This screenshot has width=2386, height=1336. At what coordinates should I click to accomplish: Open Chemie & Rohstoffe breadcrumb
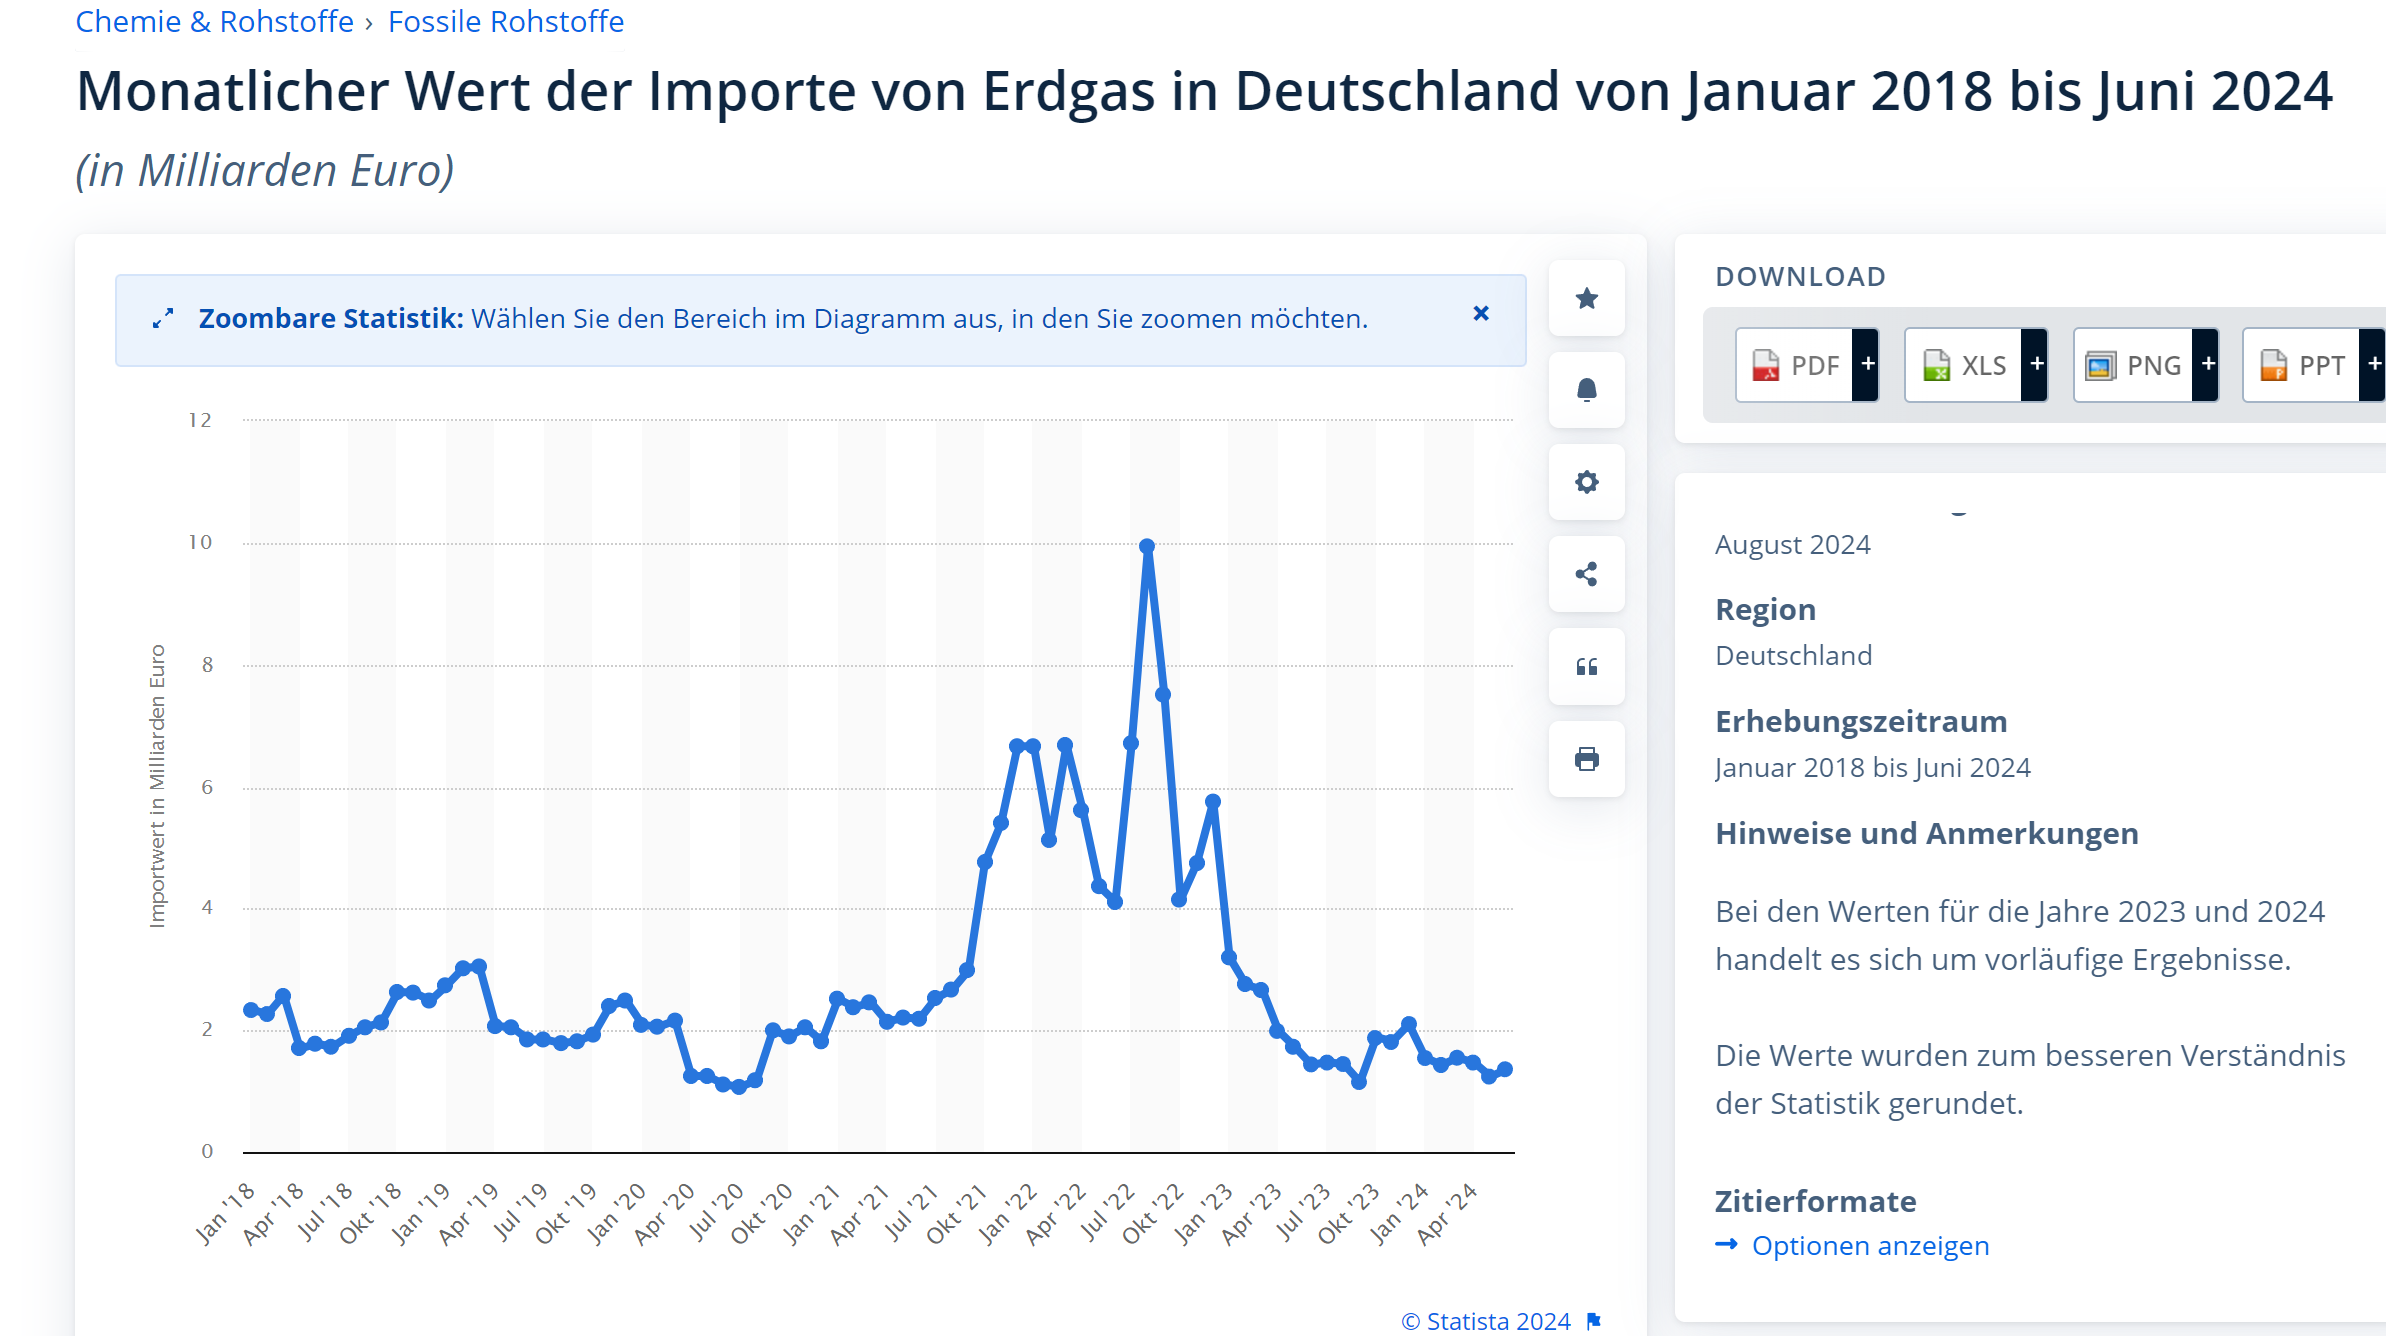(x=214, y=21)
